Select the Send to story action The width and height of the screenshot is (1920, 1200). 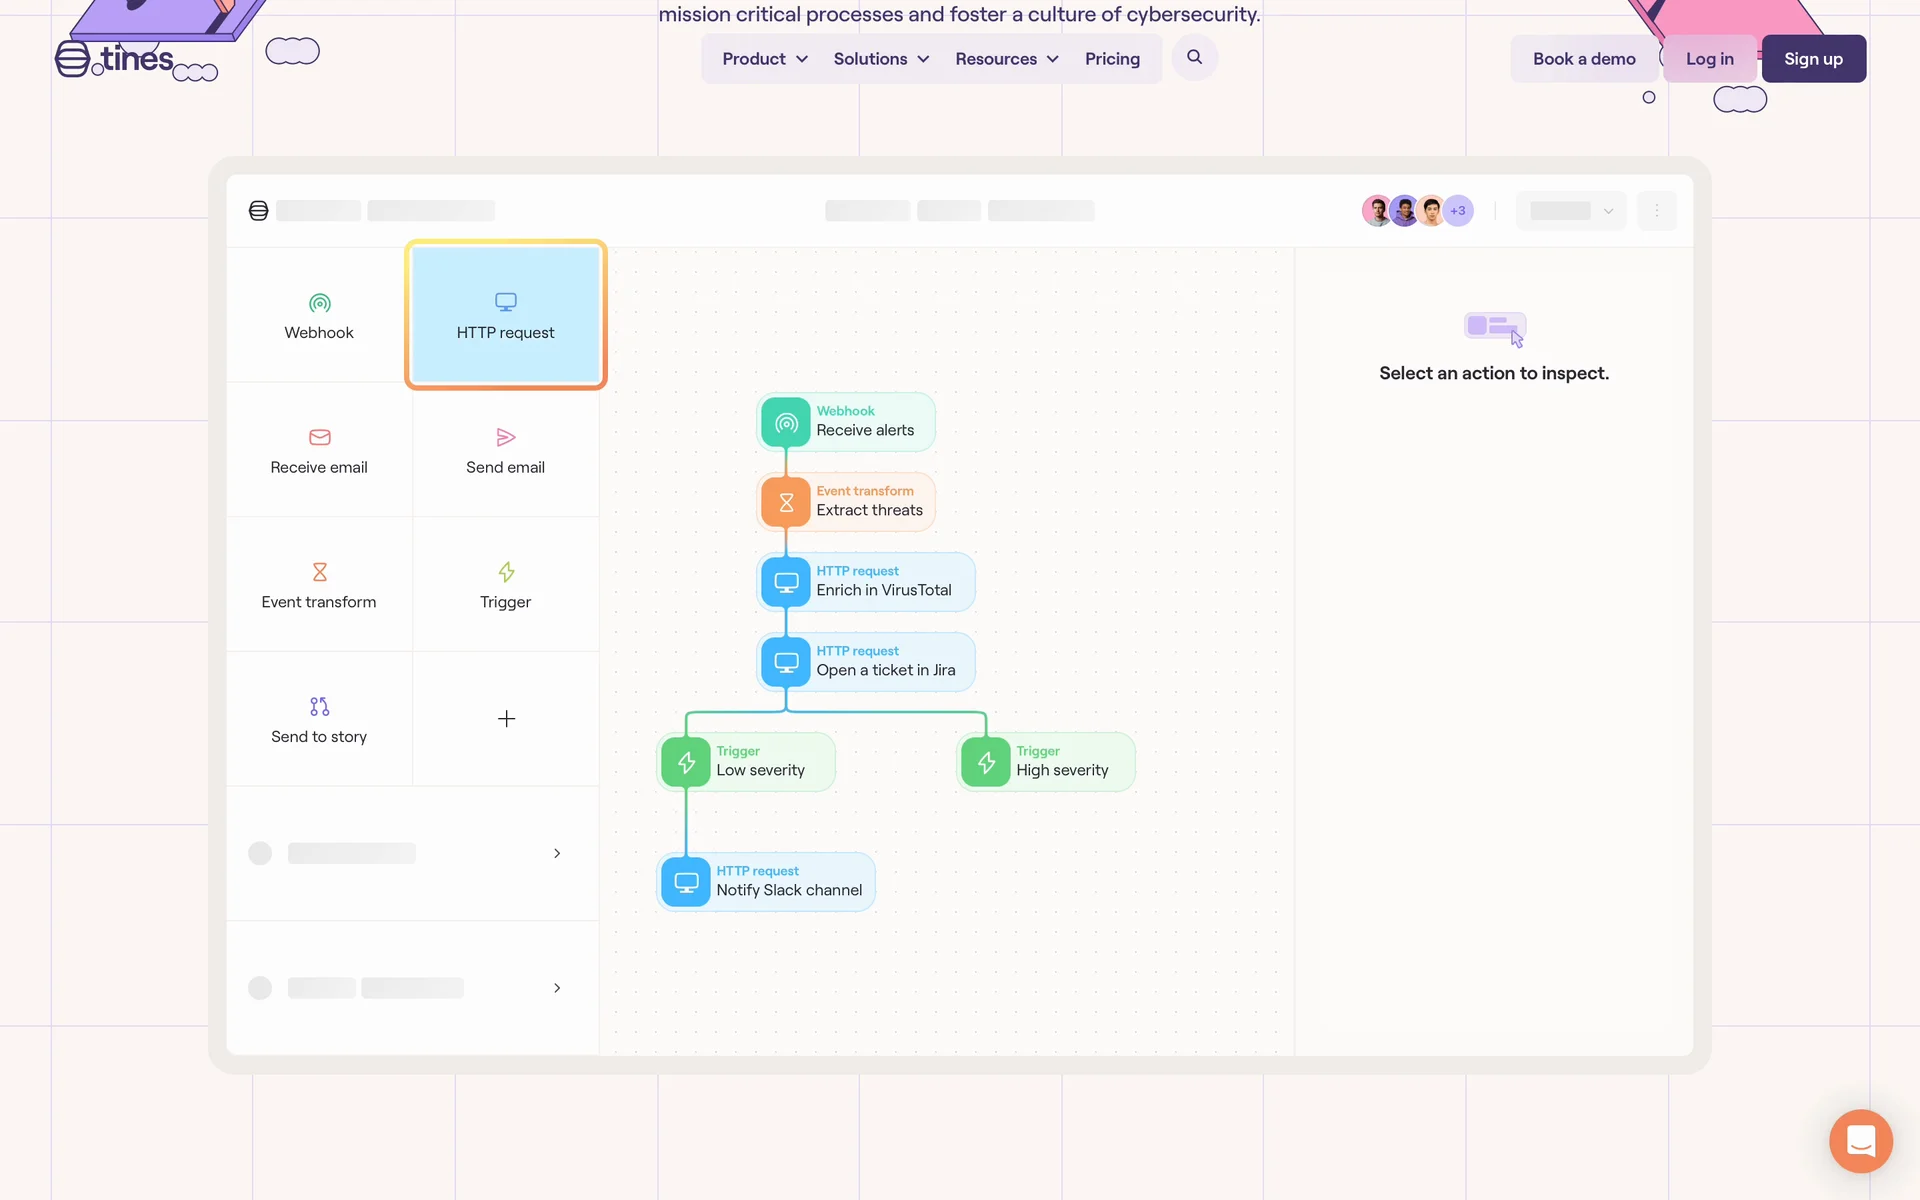click(x=319, y=720)
